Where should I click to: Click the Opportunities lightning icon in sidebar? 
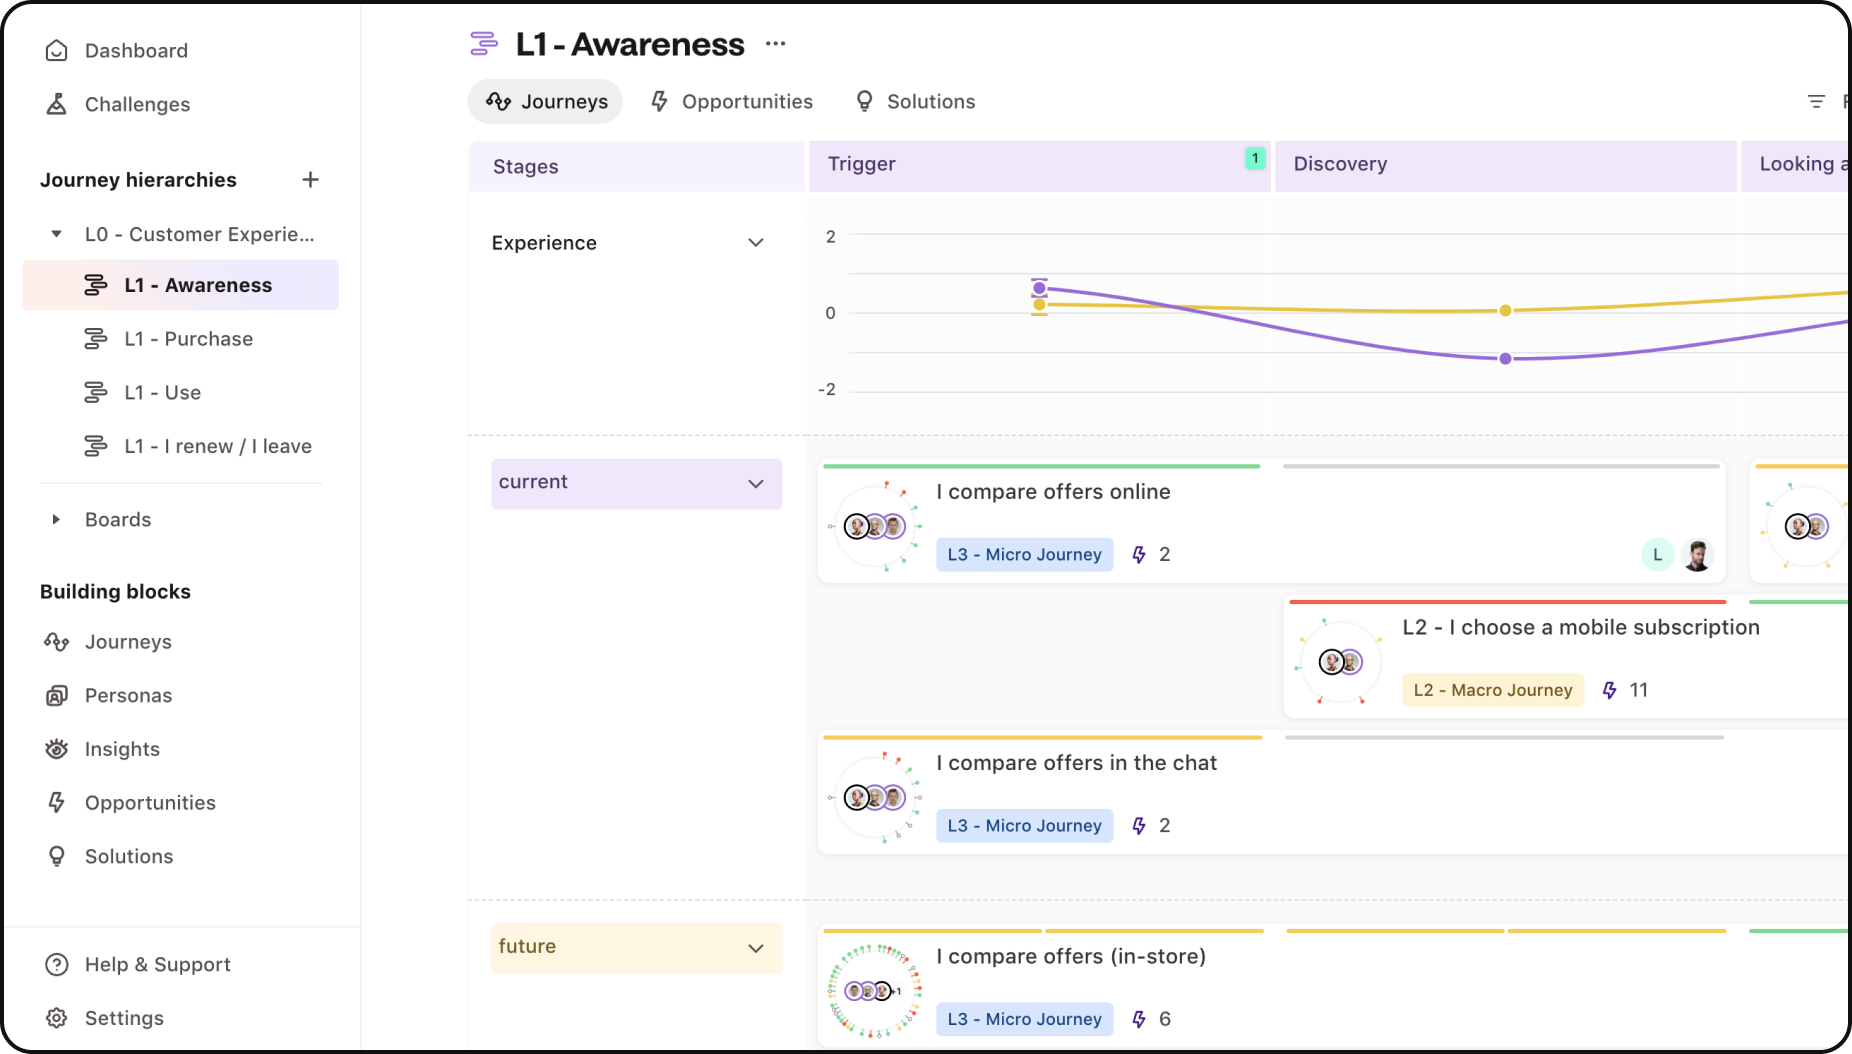57,802
